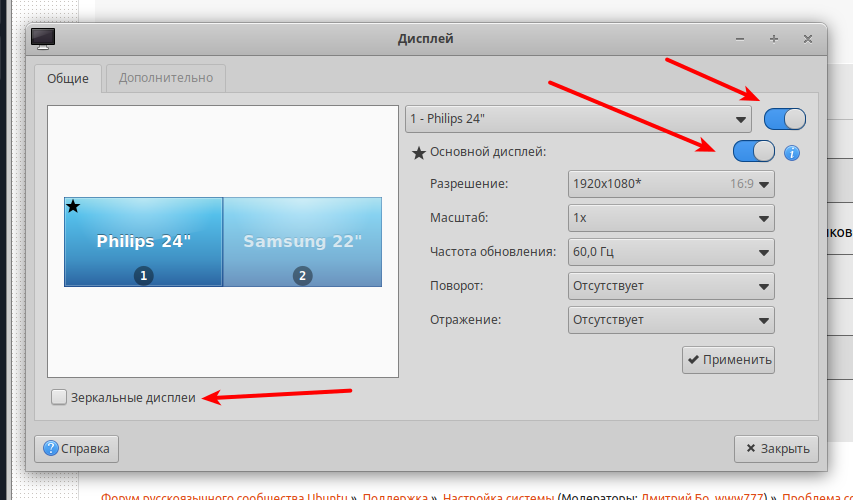The width and height of the screenshot is (853, 500).
Task: Click the monitor icon in the title bar
Action: click(43, 39)
